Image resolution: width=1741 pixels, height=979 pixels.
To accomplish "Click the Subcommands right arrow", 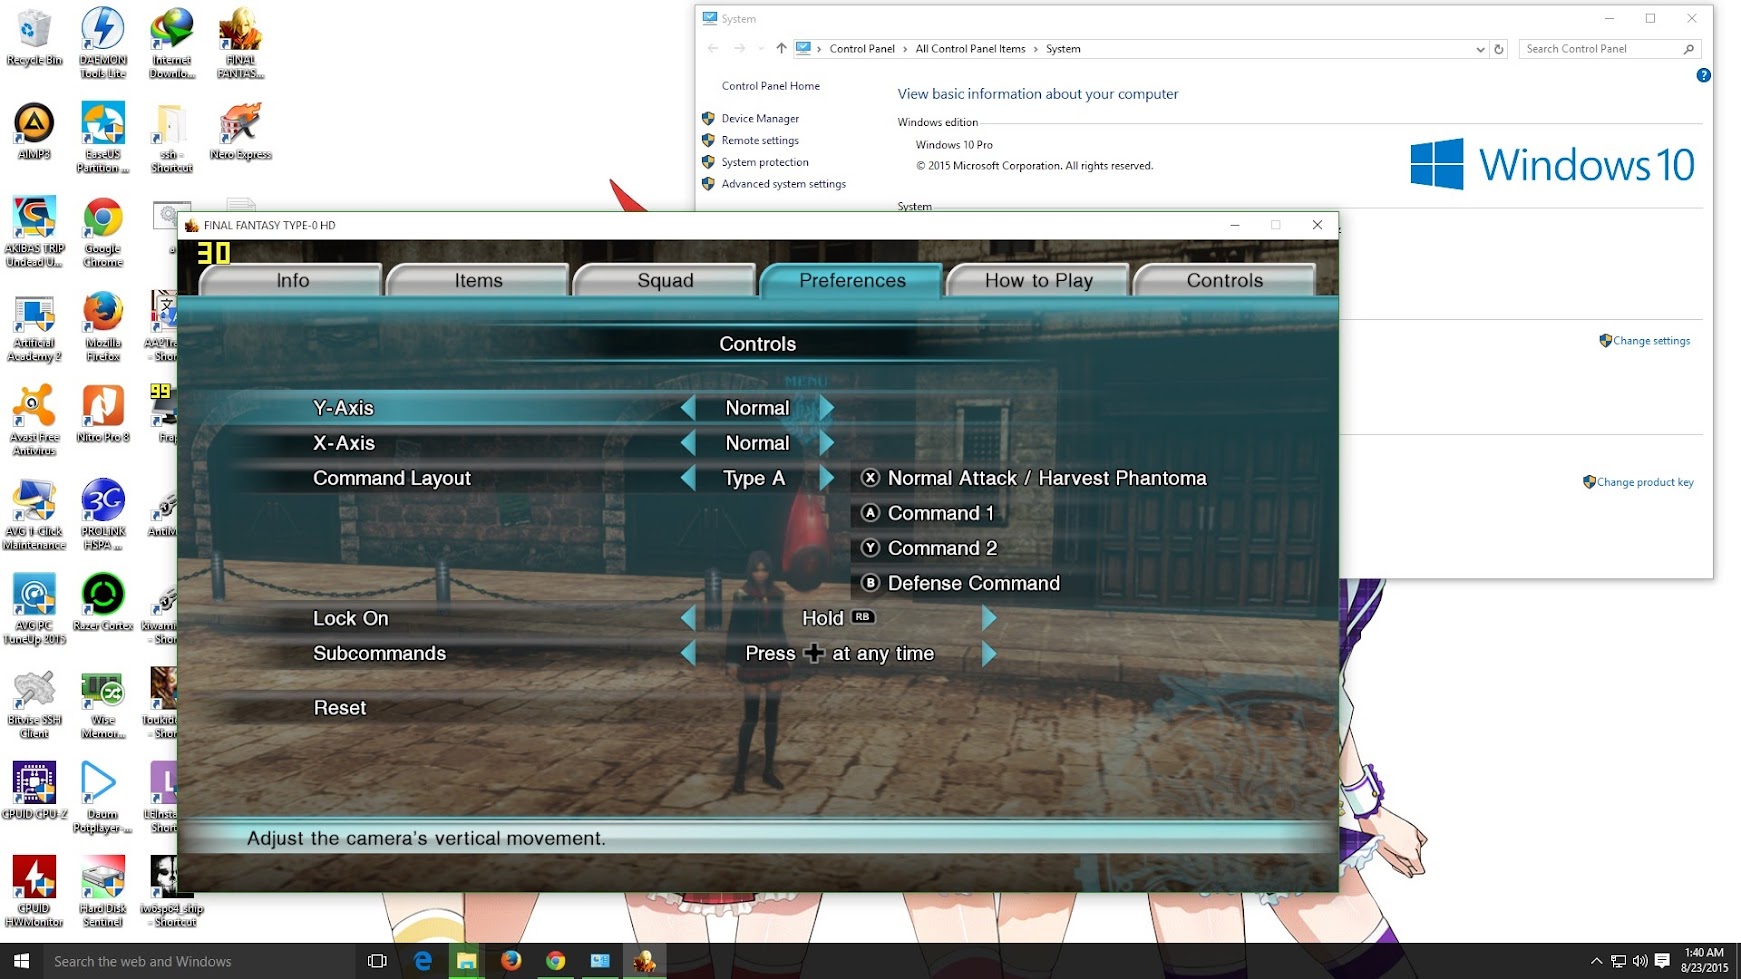I will tap(989, 653).
